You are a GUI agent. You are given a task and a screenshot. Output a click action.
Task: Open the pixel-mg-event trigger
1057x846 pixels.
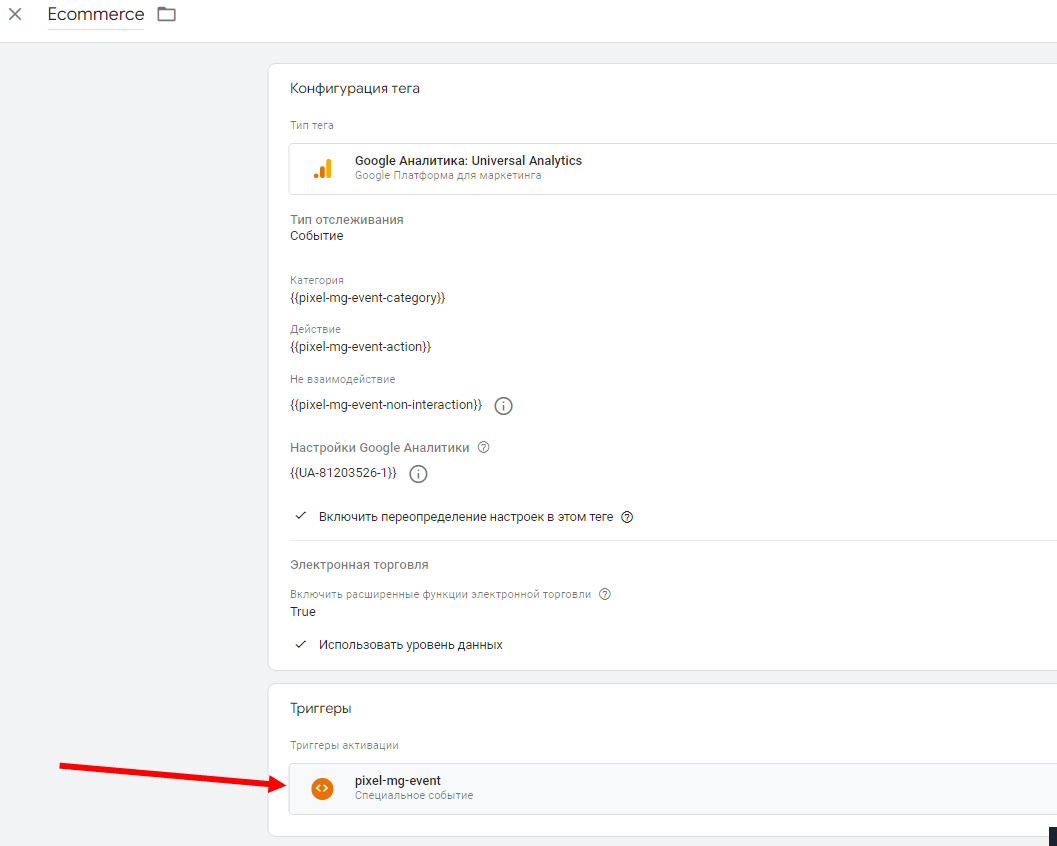673,789
